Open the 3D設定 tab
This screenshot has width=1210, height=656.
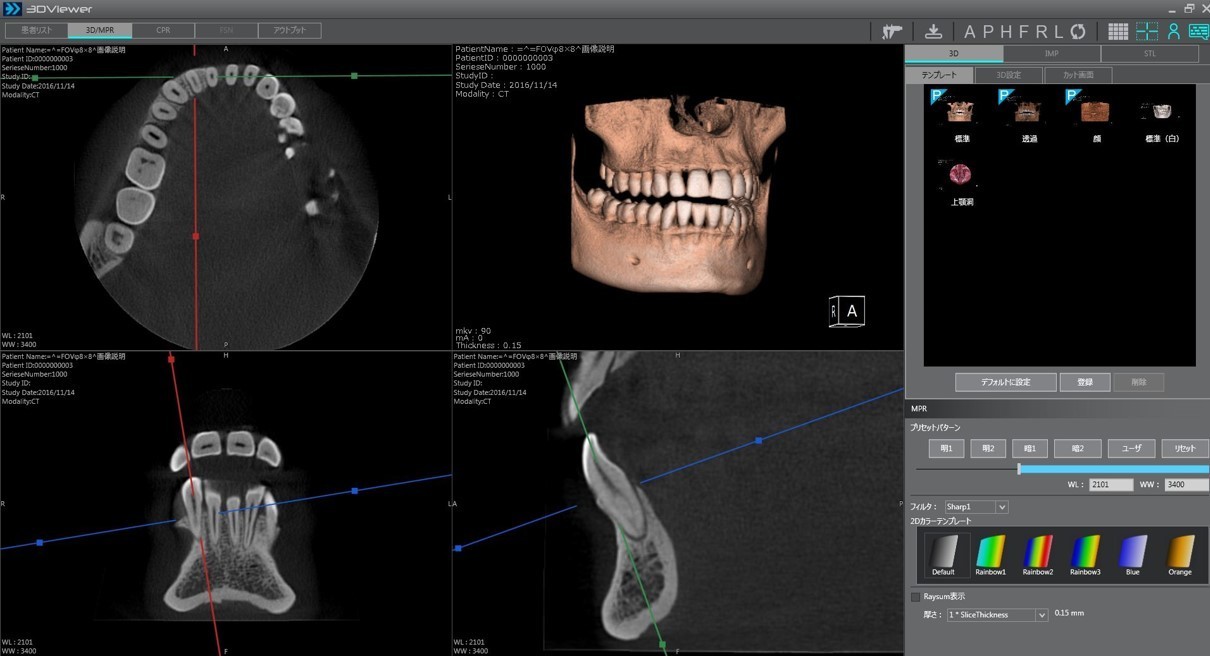[x=1007, y=75]
